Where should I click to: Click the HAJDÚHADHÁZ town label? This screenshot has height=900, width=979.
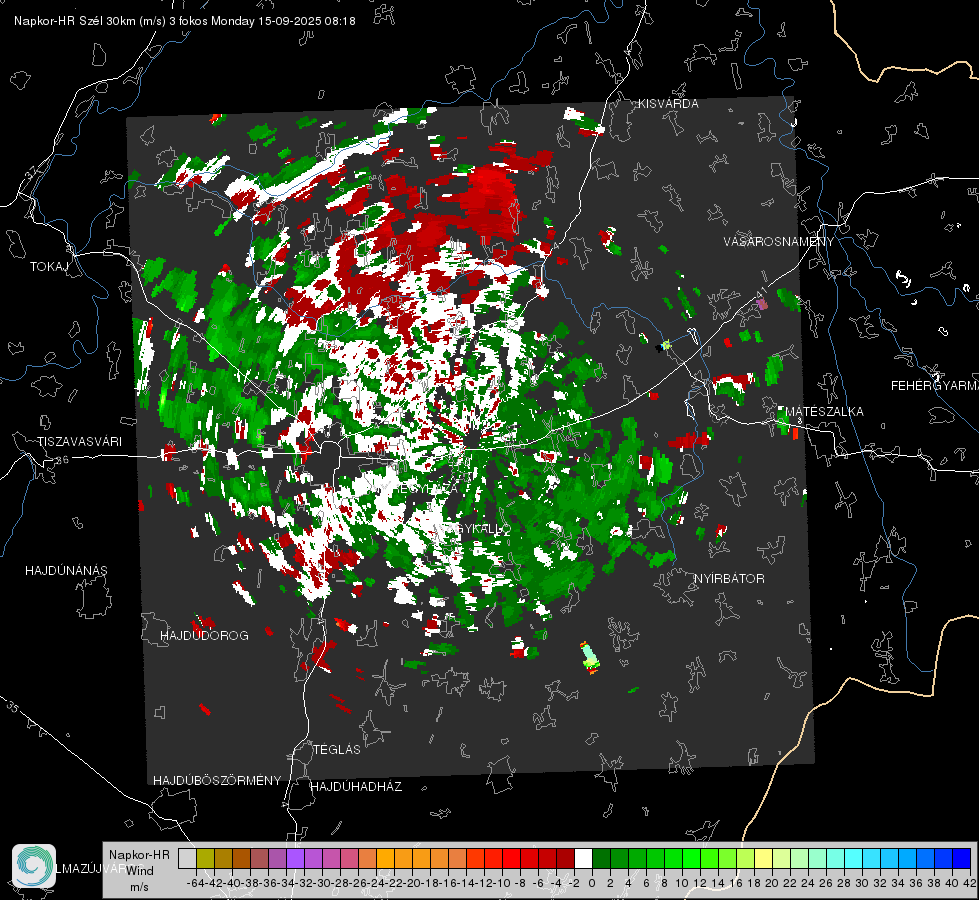(x=356, y=787)
